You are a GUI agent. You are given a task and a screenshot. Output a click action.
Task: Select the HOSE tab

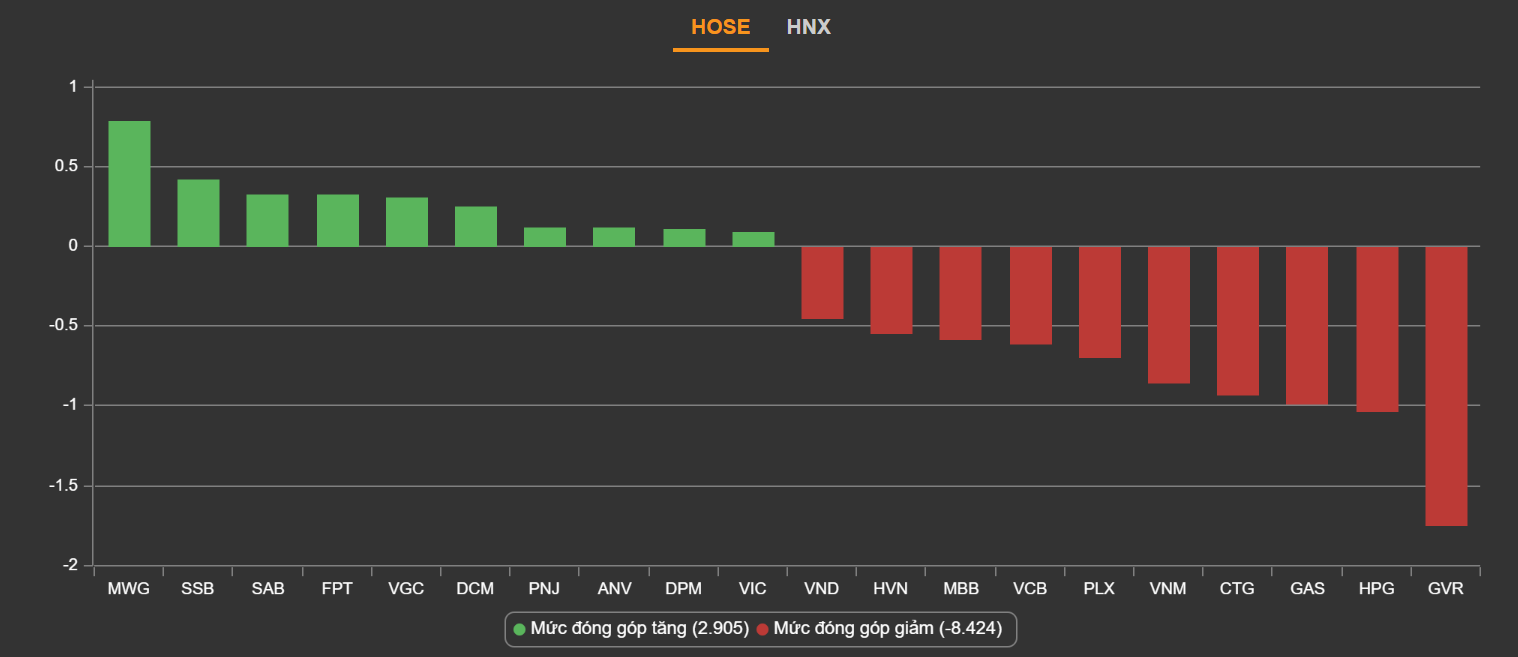pyautogui.click(x=720, y=27)
